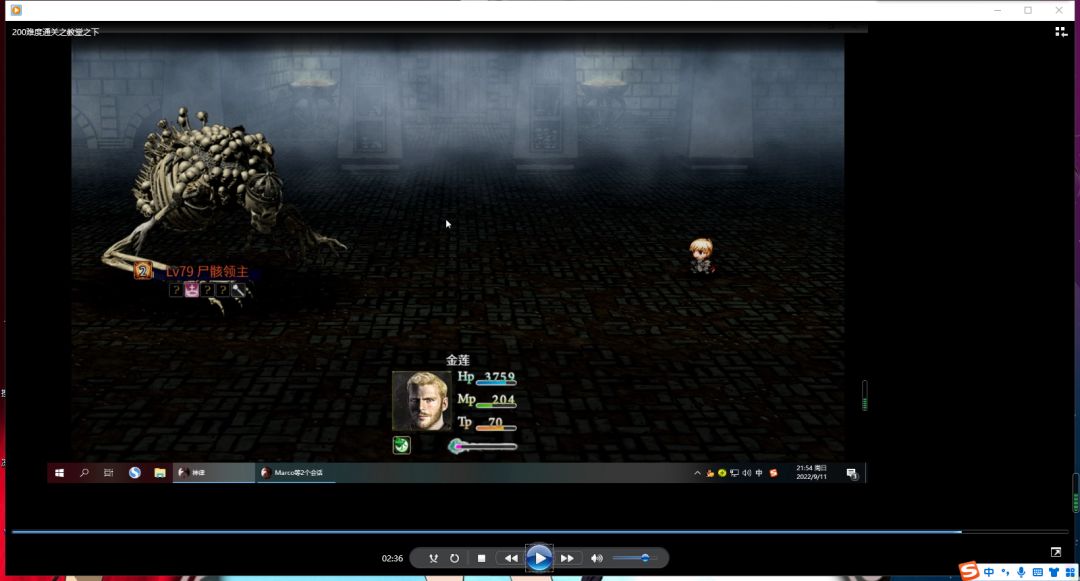The image size is (1080, 581).
Task: Click the seek bar to jump in the video
Action: (x=539, y=531)
